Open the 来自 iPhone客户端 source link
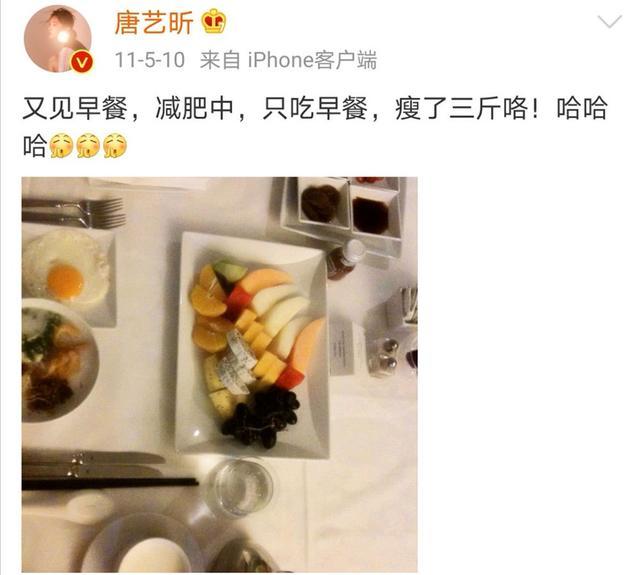This screenshot has height=575, width=640. point(288,60)
